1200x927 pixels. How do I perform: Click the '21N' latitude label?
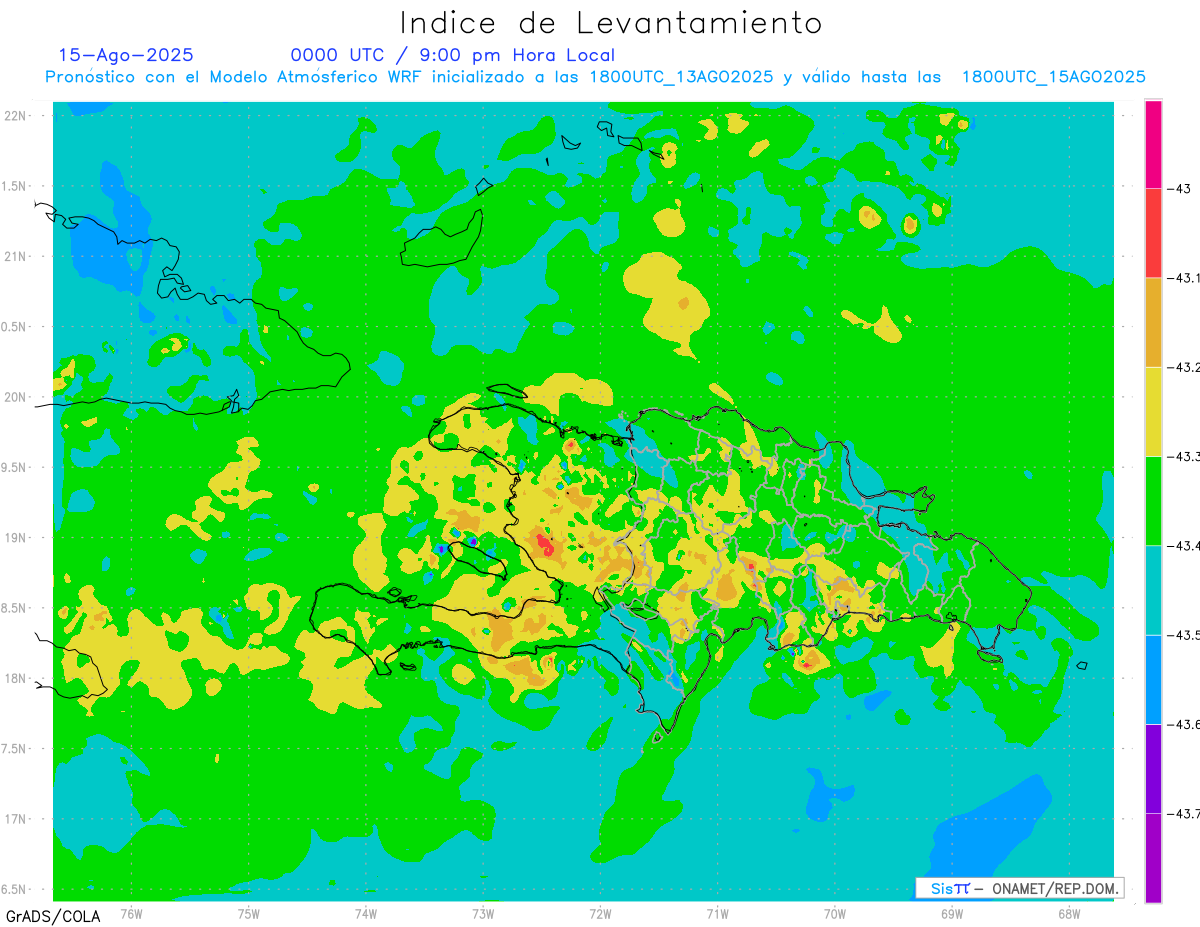[x=17, y=257]
